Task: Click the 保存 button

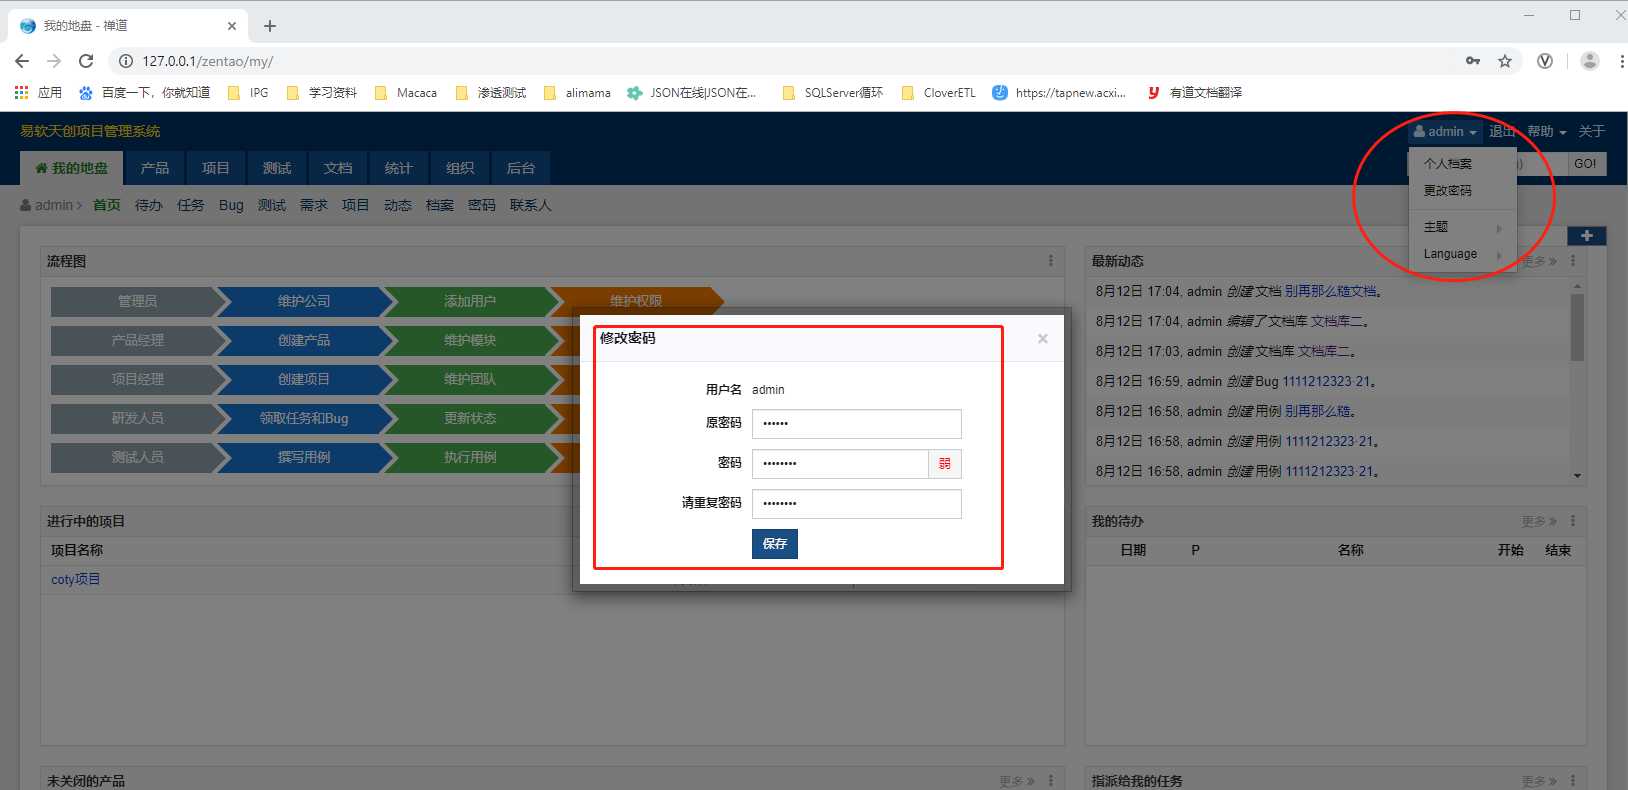Action: (775, 544)
